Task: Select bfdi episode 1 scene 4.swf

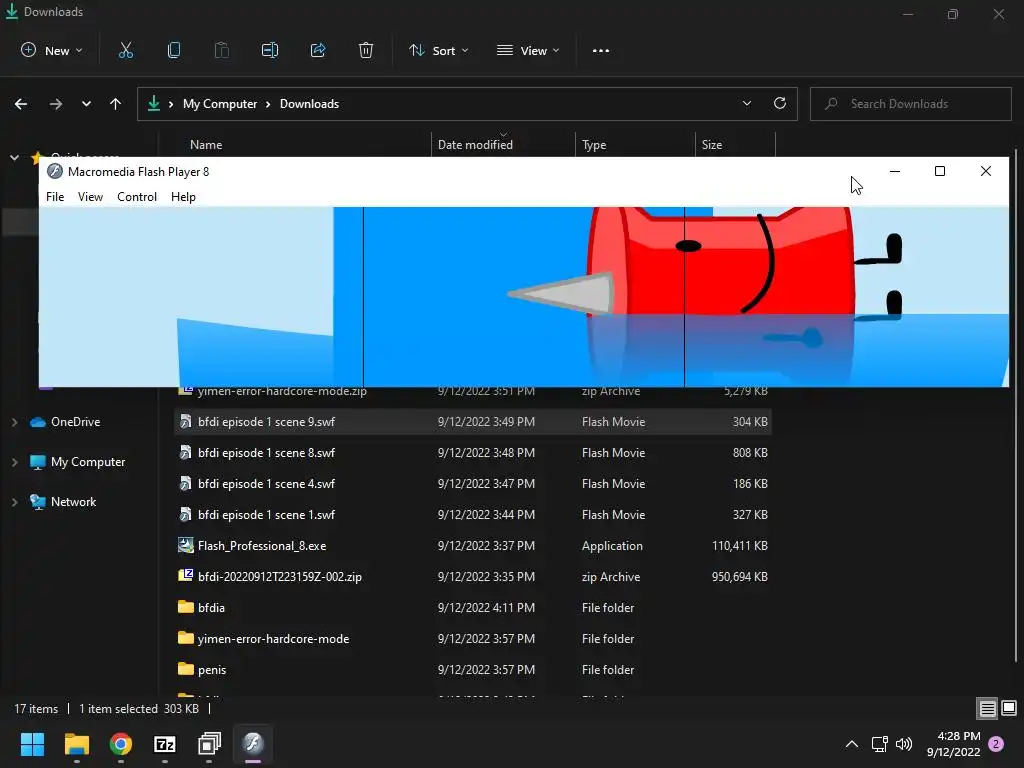Action: [x=473, y=484]
